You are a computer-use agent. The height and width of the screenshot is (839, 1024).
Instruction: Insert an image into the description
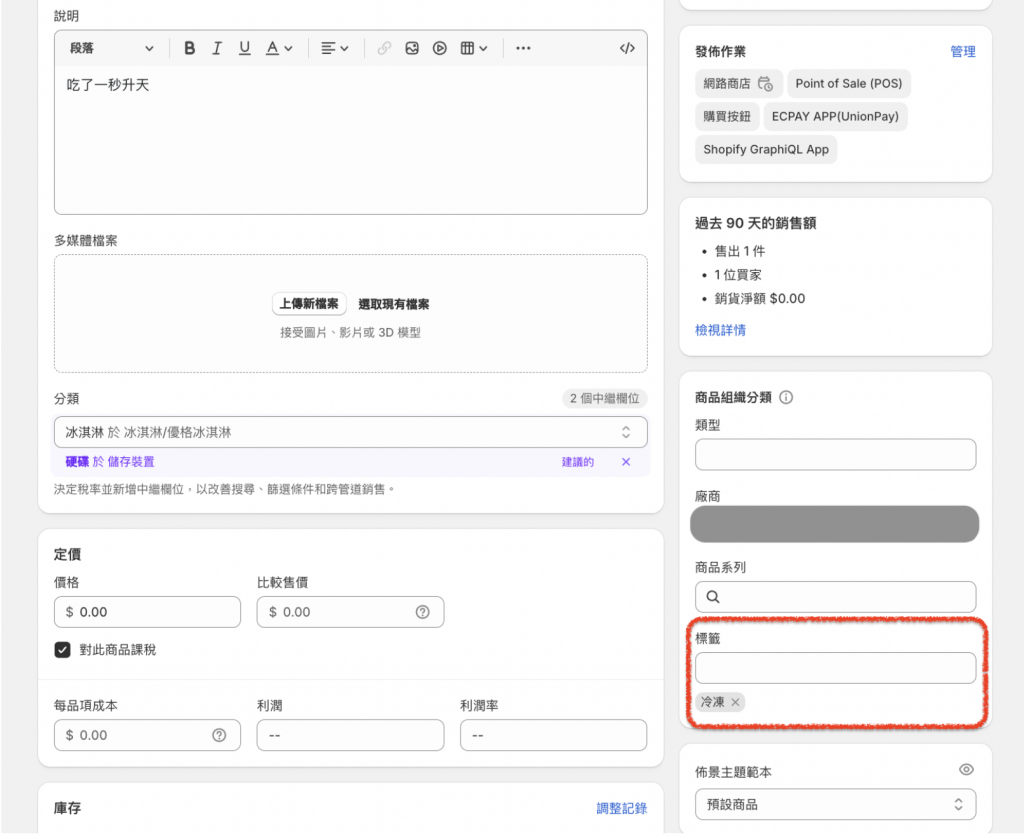click(411, 48)
